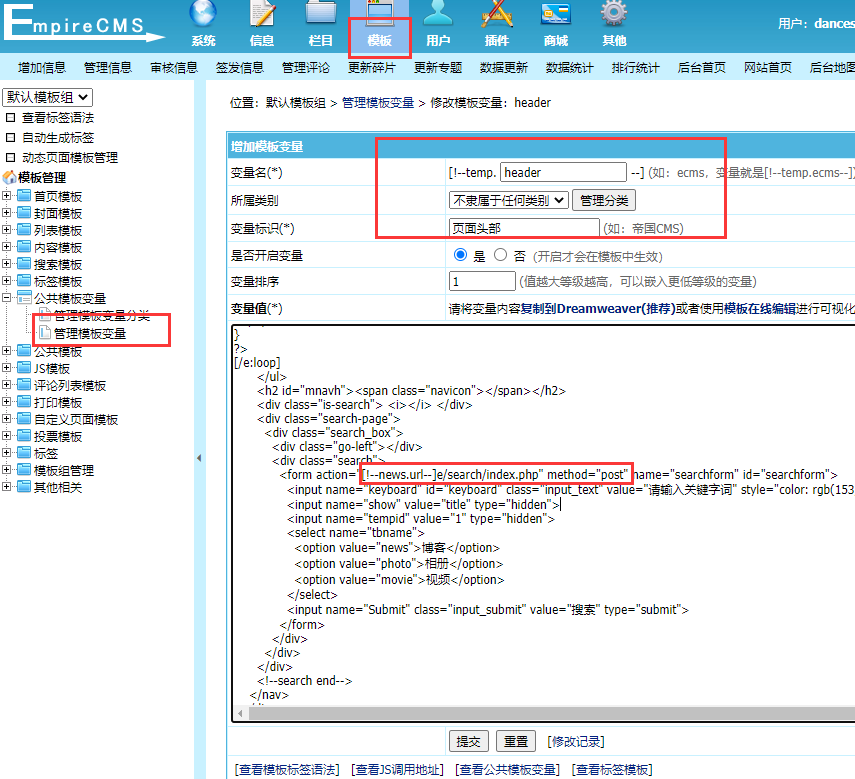The image size is (855, 779).
Task: Expand the 首页模板 tree node
Action: pyautogui.click(x=7, y=196)
